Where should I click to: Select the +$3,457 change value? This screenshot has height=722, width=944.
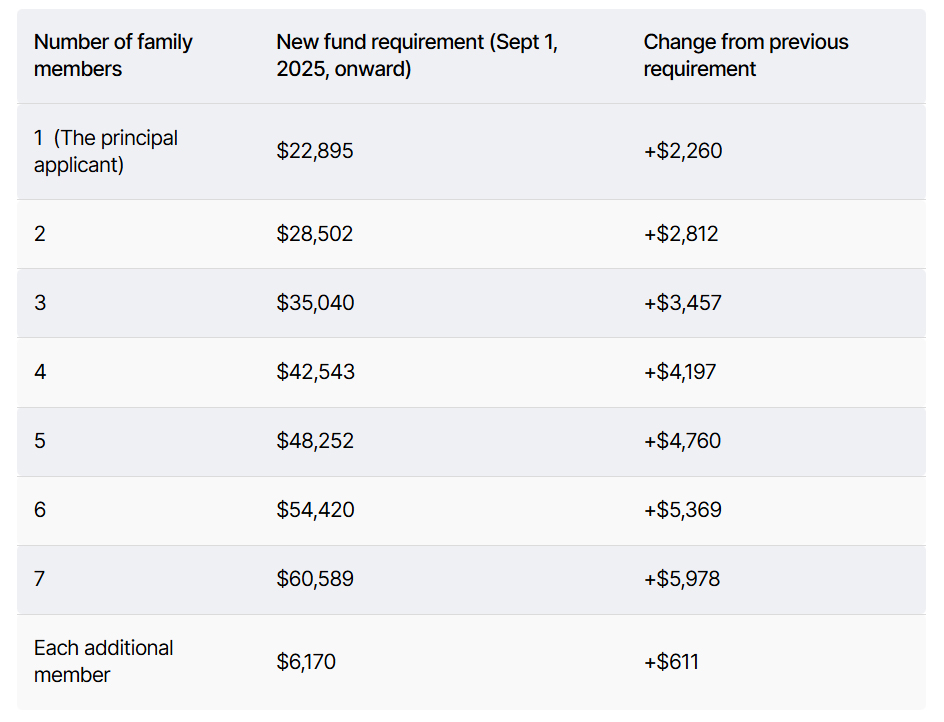tap(683, 303)
